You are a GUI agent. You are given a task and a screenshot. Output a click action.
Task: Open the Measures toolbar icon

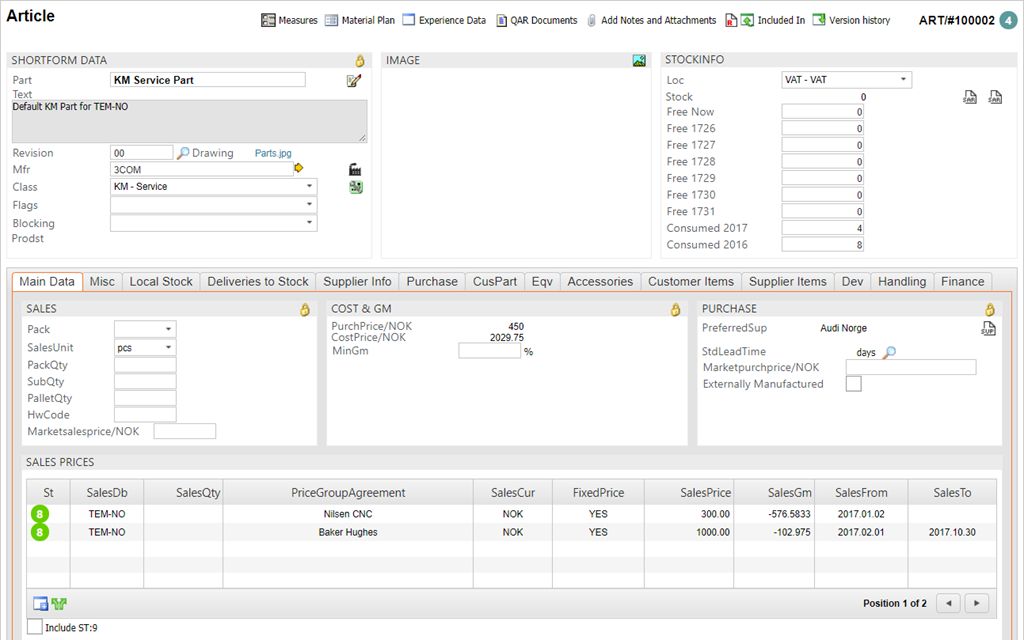point(268,20)
